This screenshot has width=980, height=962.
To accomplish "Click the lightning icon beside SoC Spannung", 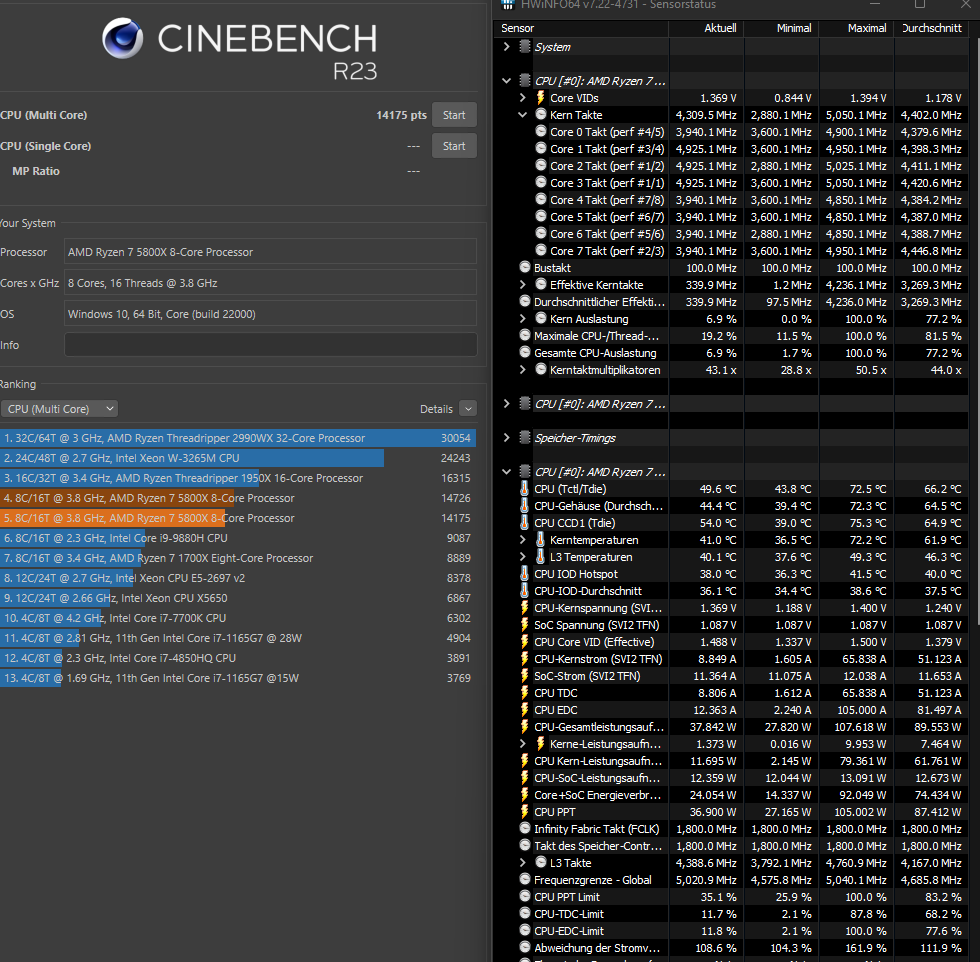I will (525, 624).
